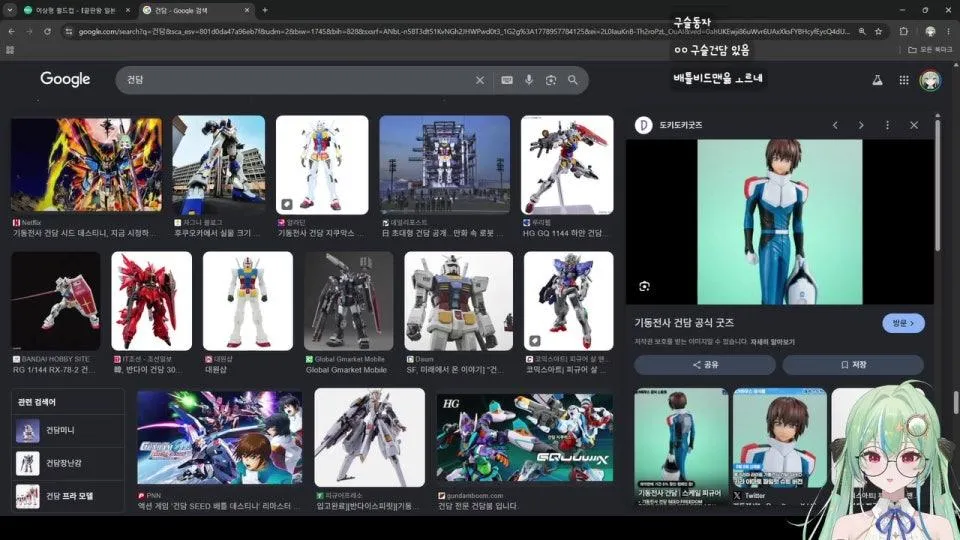Search by image with the Google Lens icon
The image size is (960, 540).
pos(551,80)
